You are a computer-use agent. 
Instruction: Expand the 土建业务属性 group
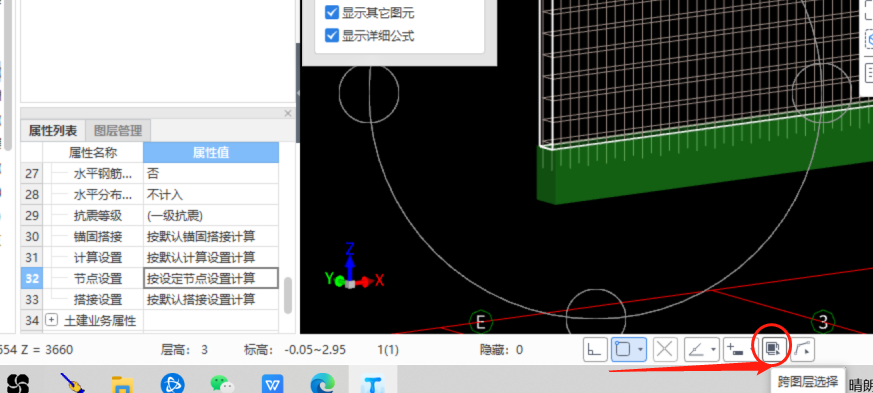[x=51, y=320]
